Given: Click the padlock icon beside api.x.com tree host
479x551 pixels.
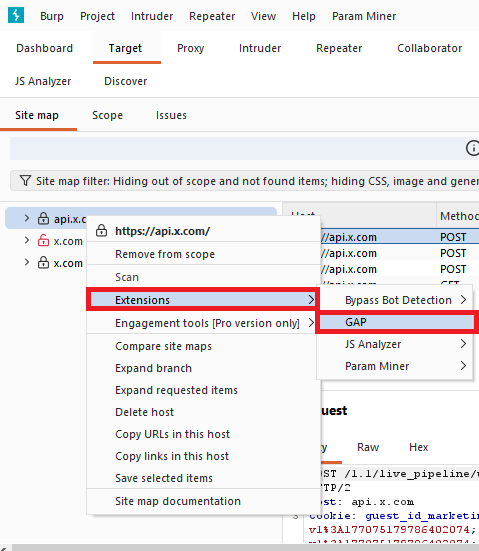Looking at the screenshot, I should click(43, 219).
